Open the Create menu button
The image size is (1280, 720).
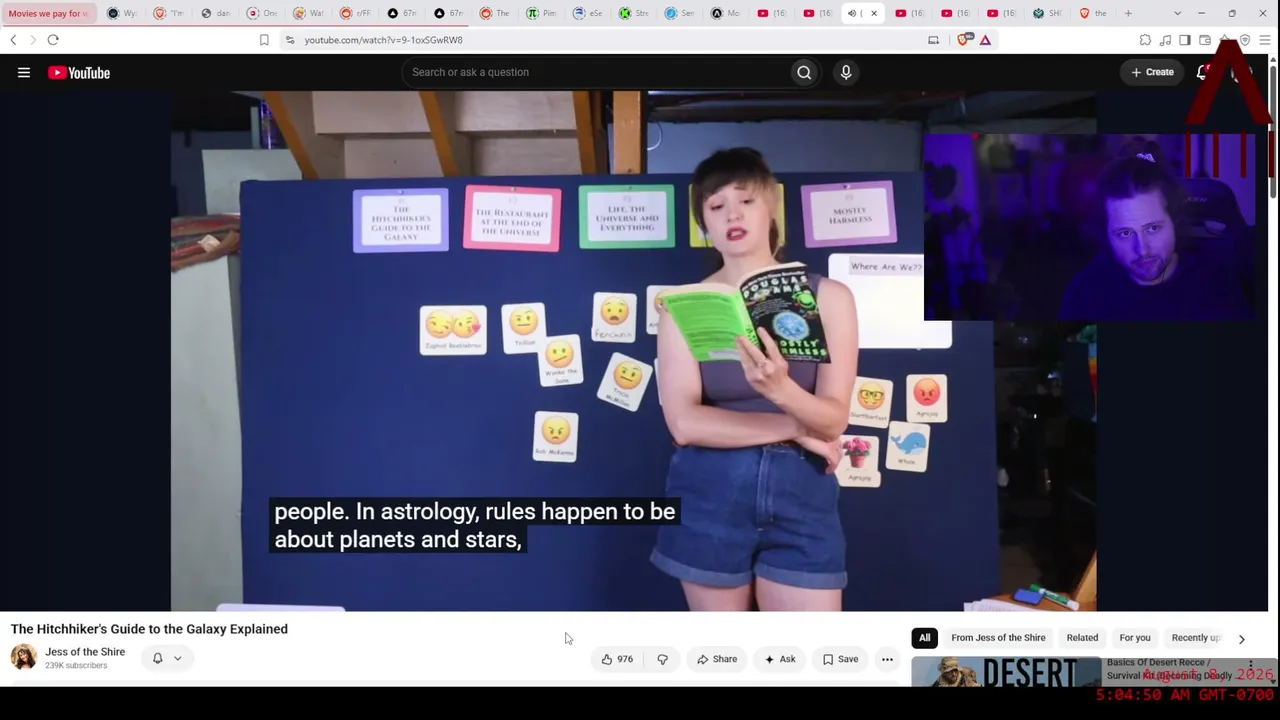click(x=1153, y=72)
